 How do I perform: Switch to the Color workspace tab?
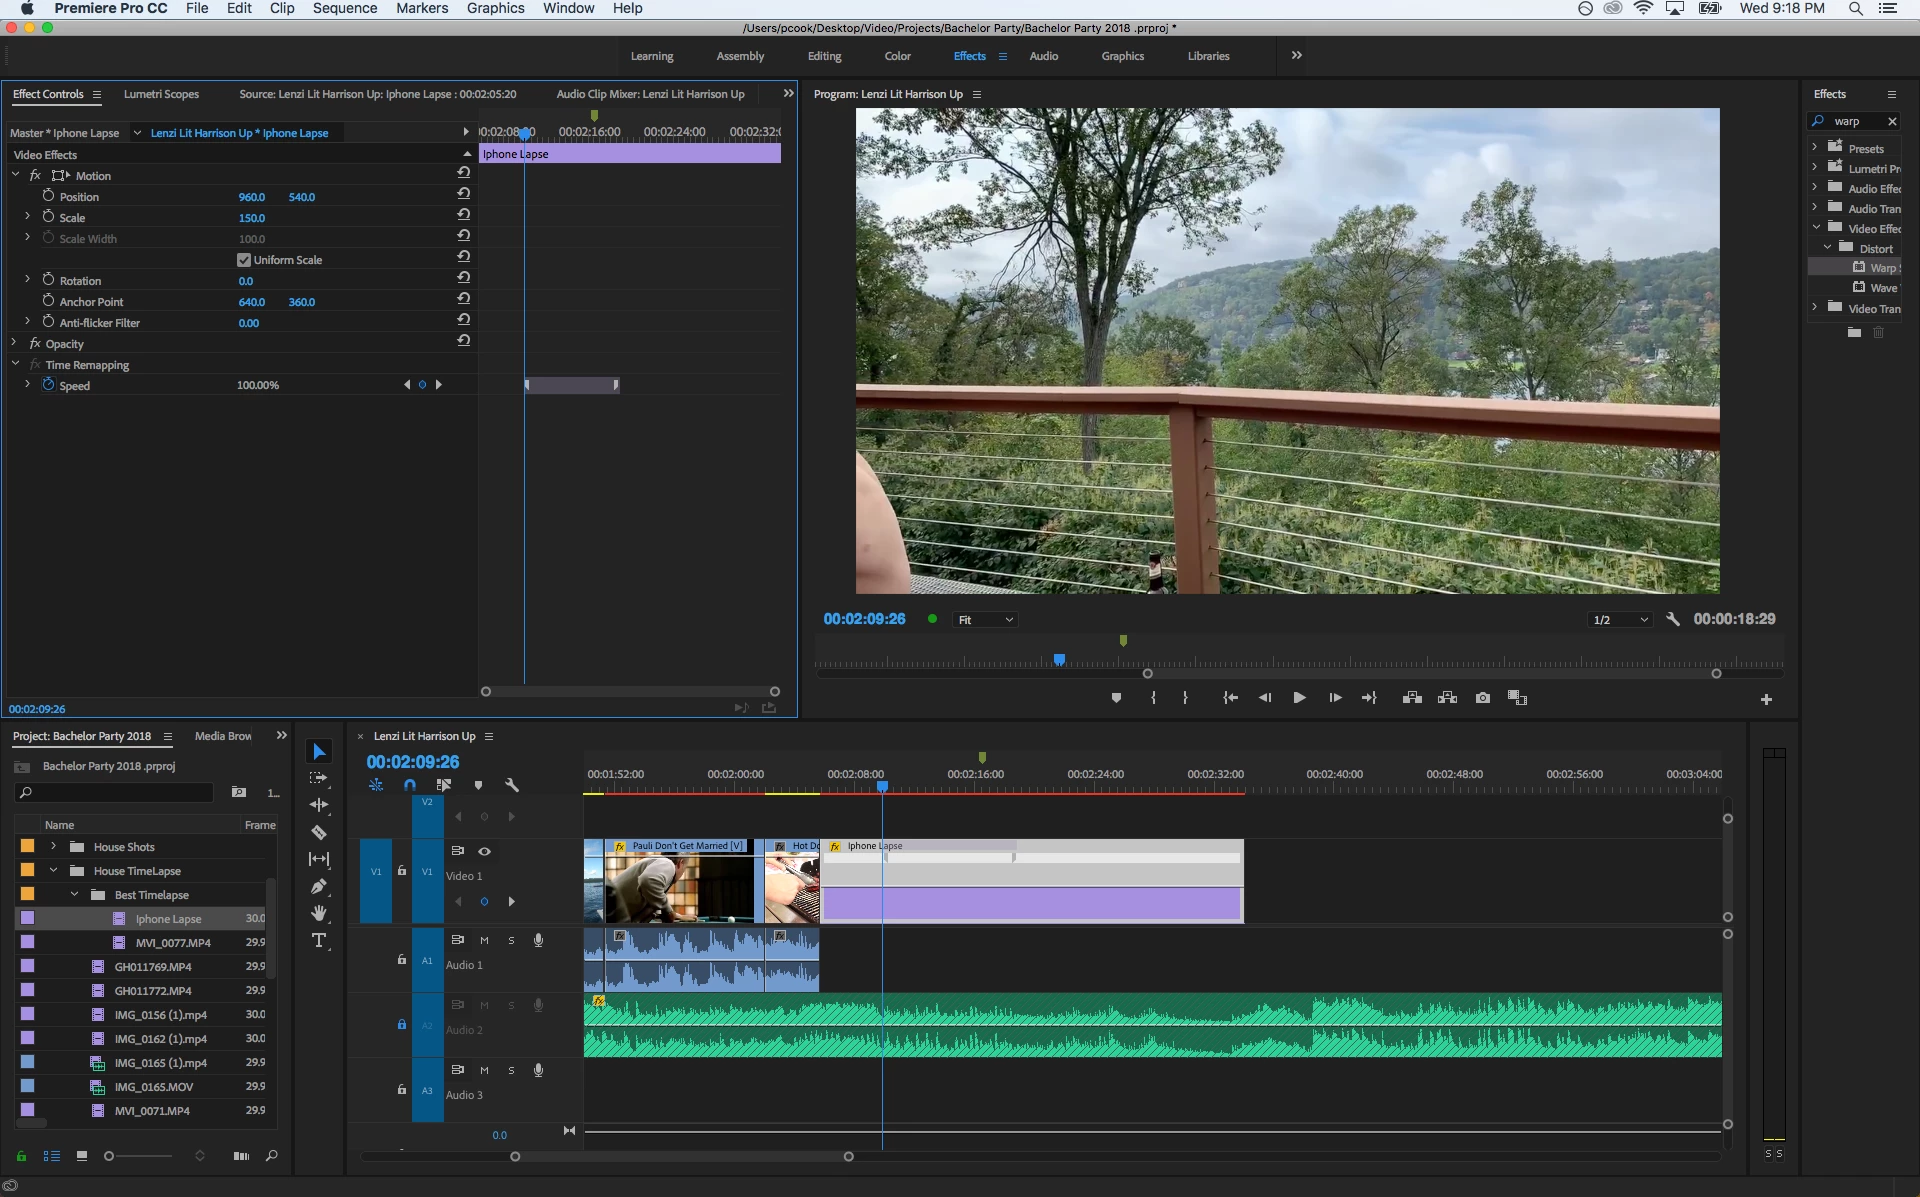[897, 56]
